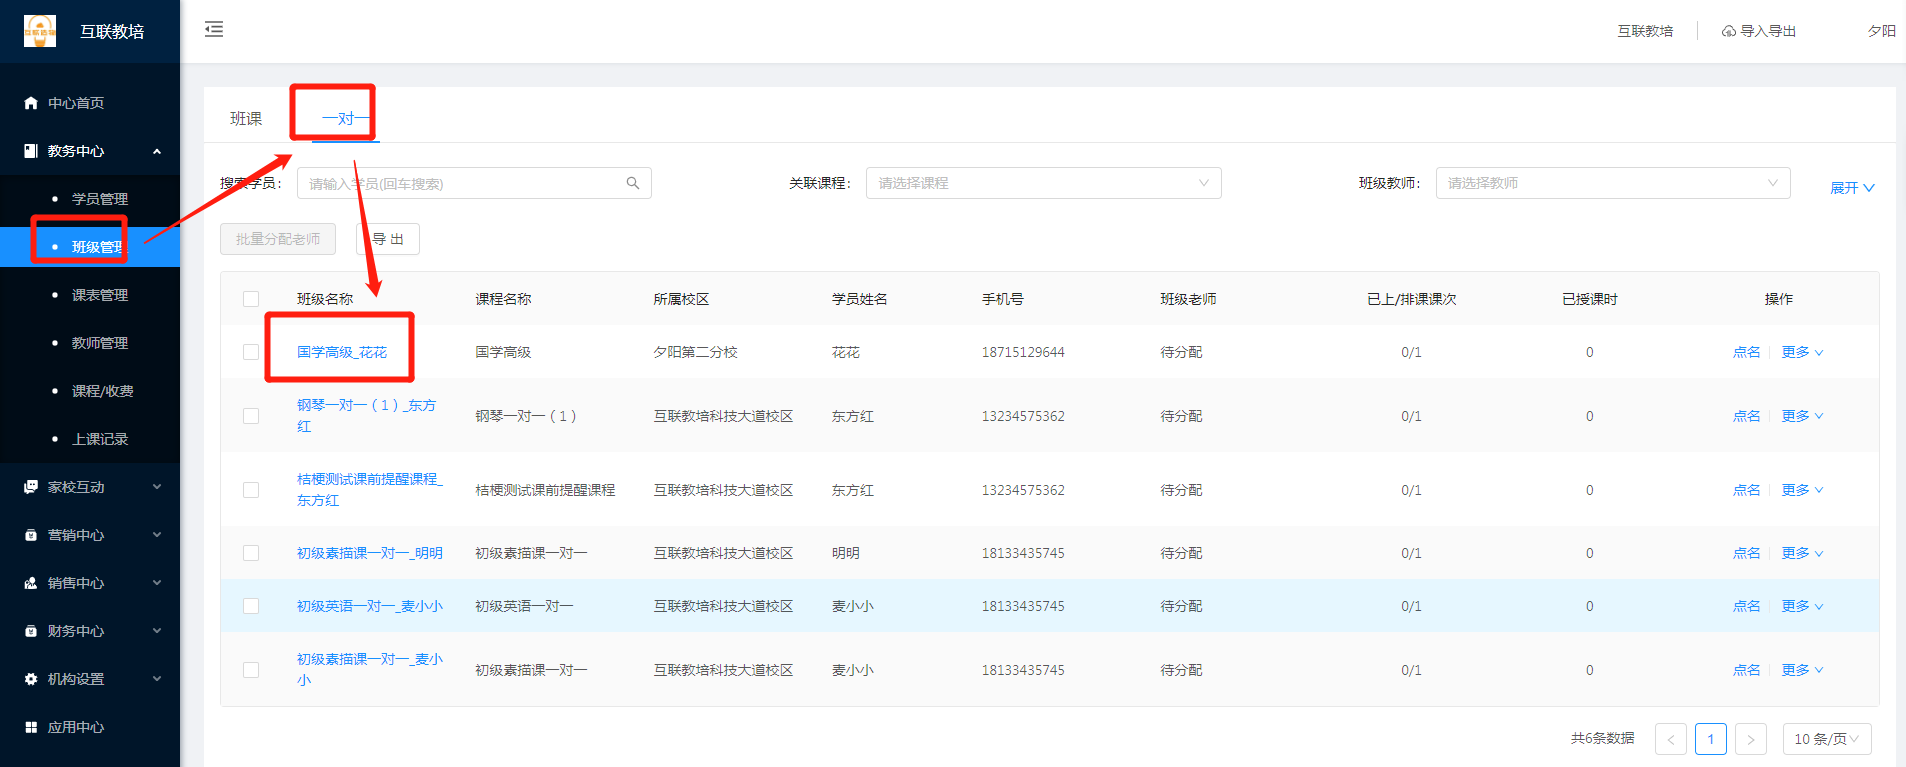Select page 1 in pagination
1906x767 pixels.
pyautogui.click(x=1711, y=739)
